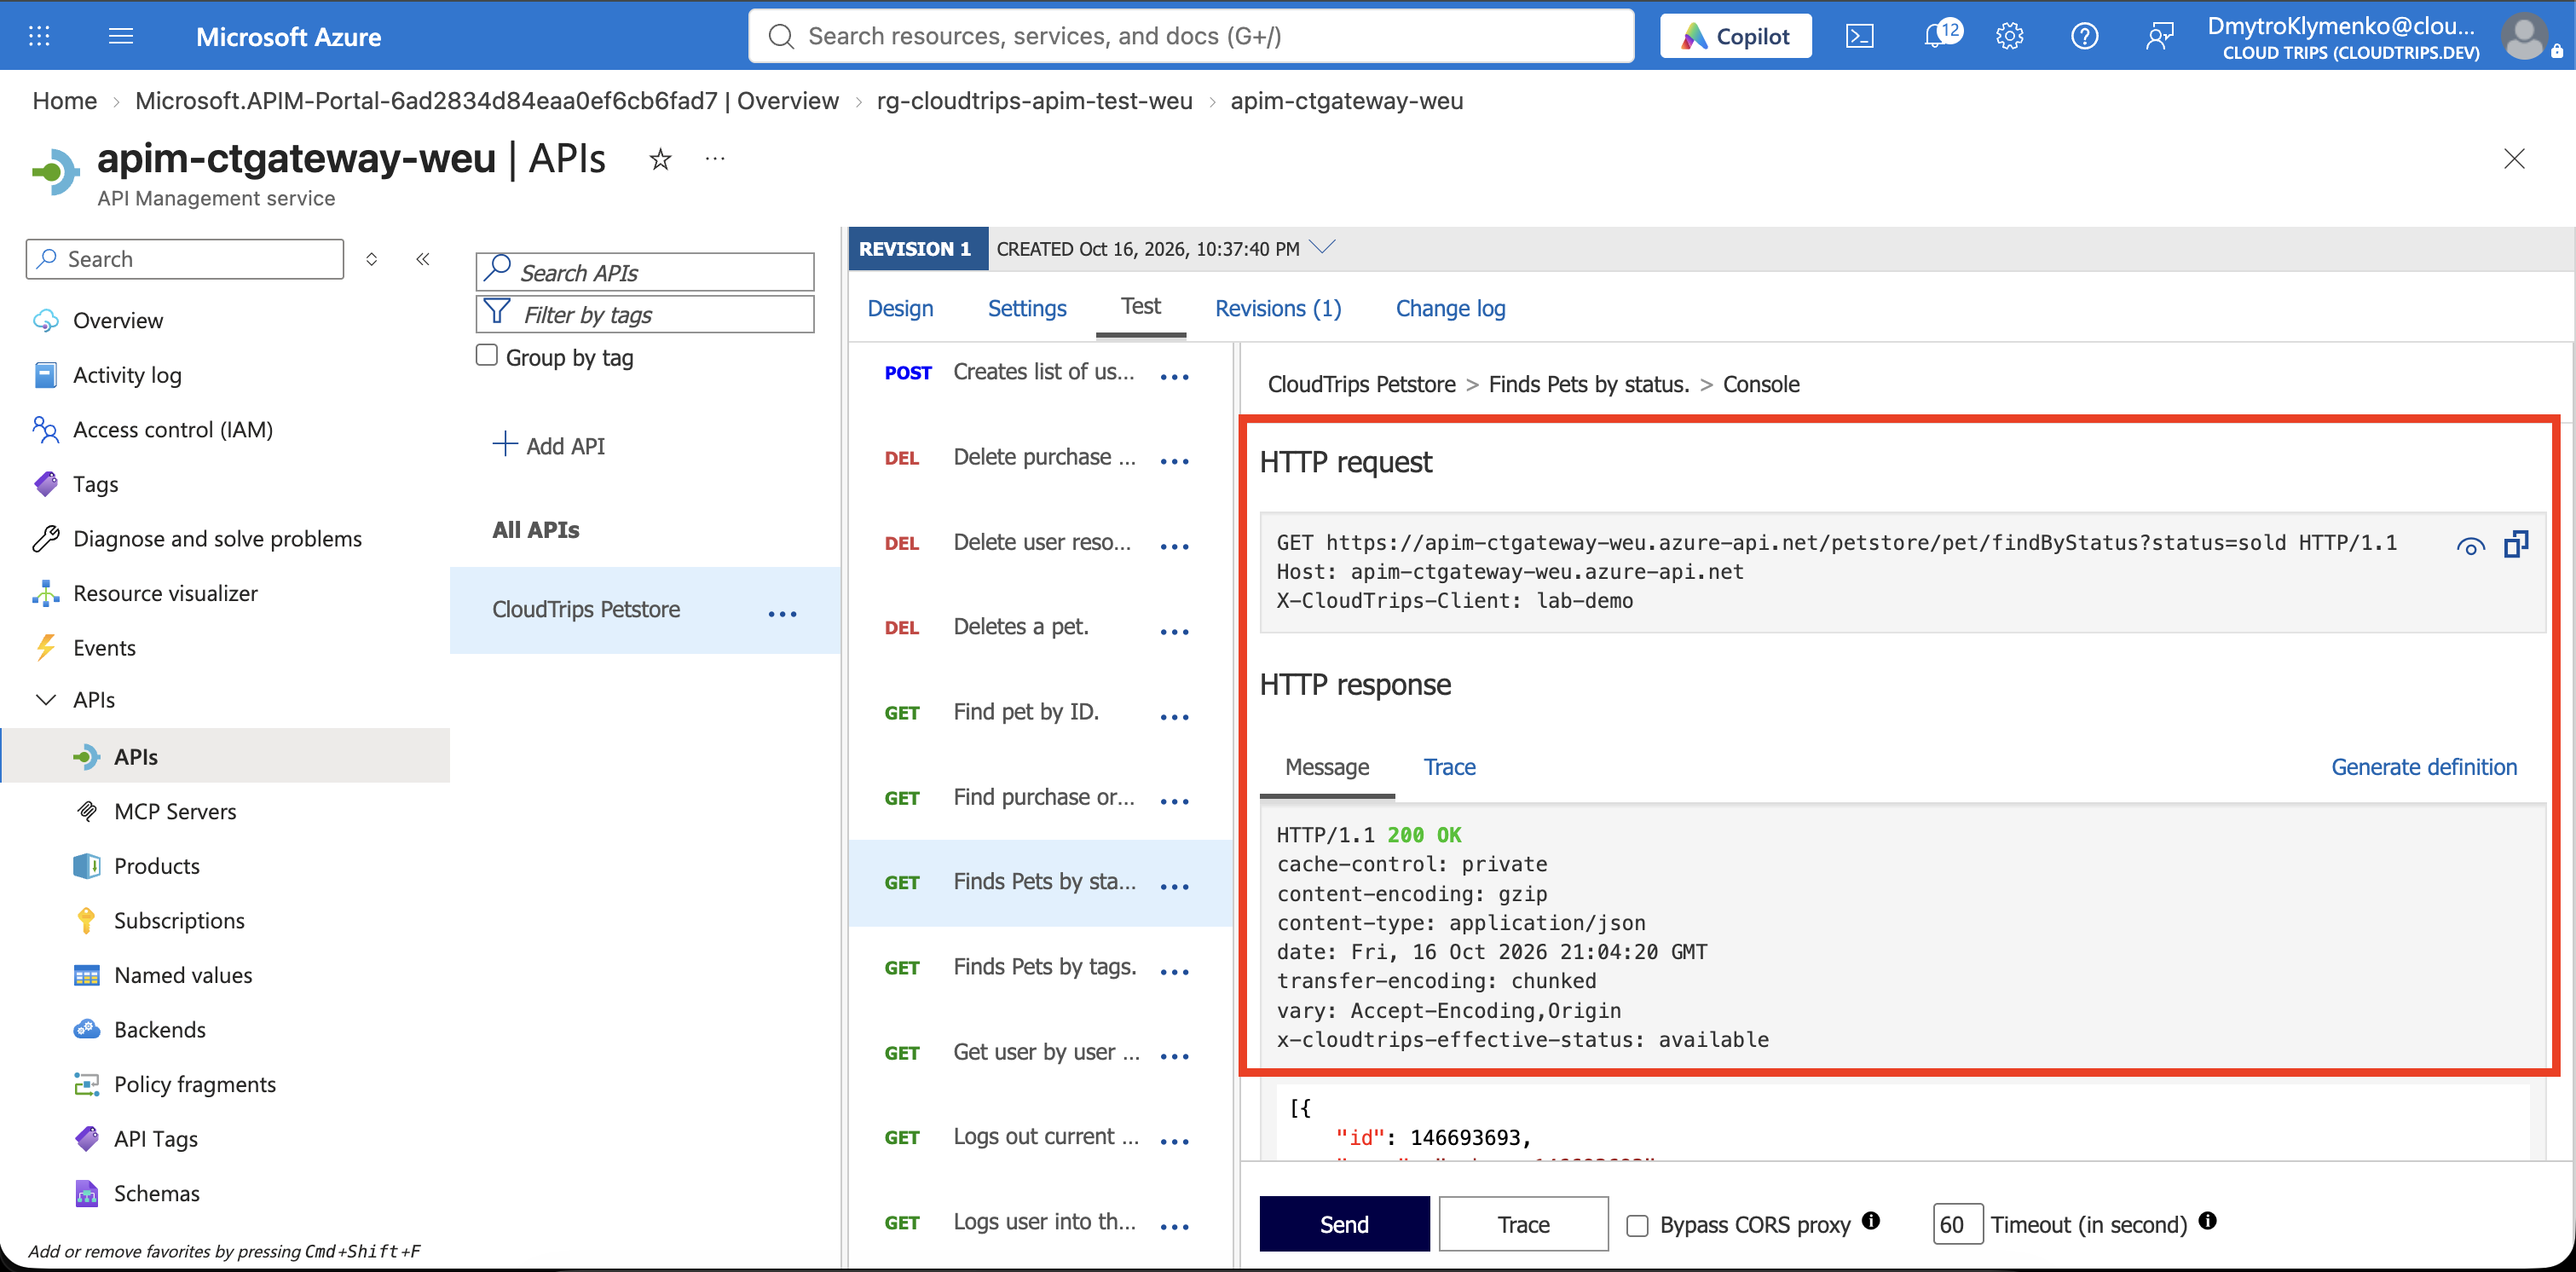The image size is (2576, 1272).
Task: Open Diagnose and solve problems
Action: (217, 538)
